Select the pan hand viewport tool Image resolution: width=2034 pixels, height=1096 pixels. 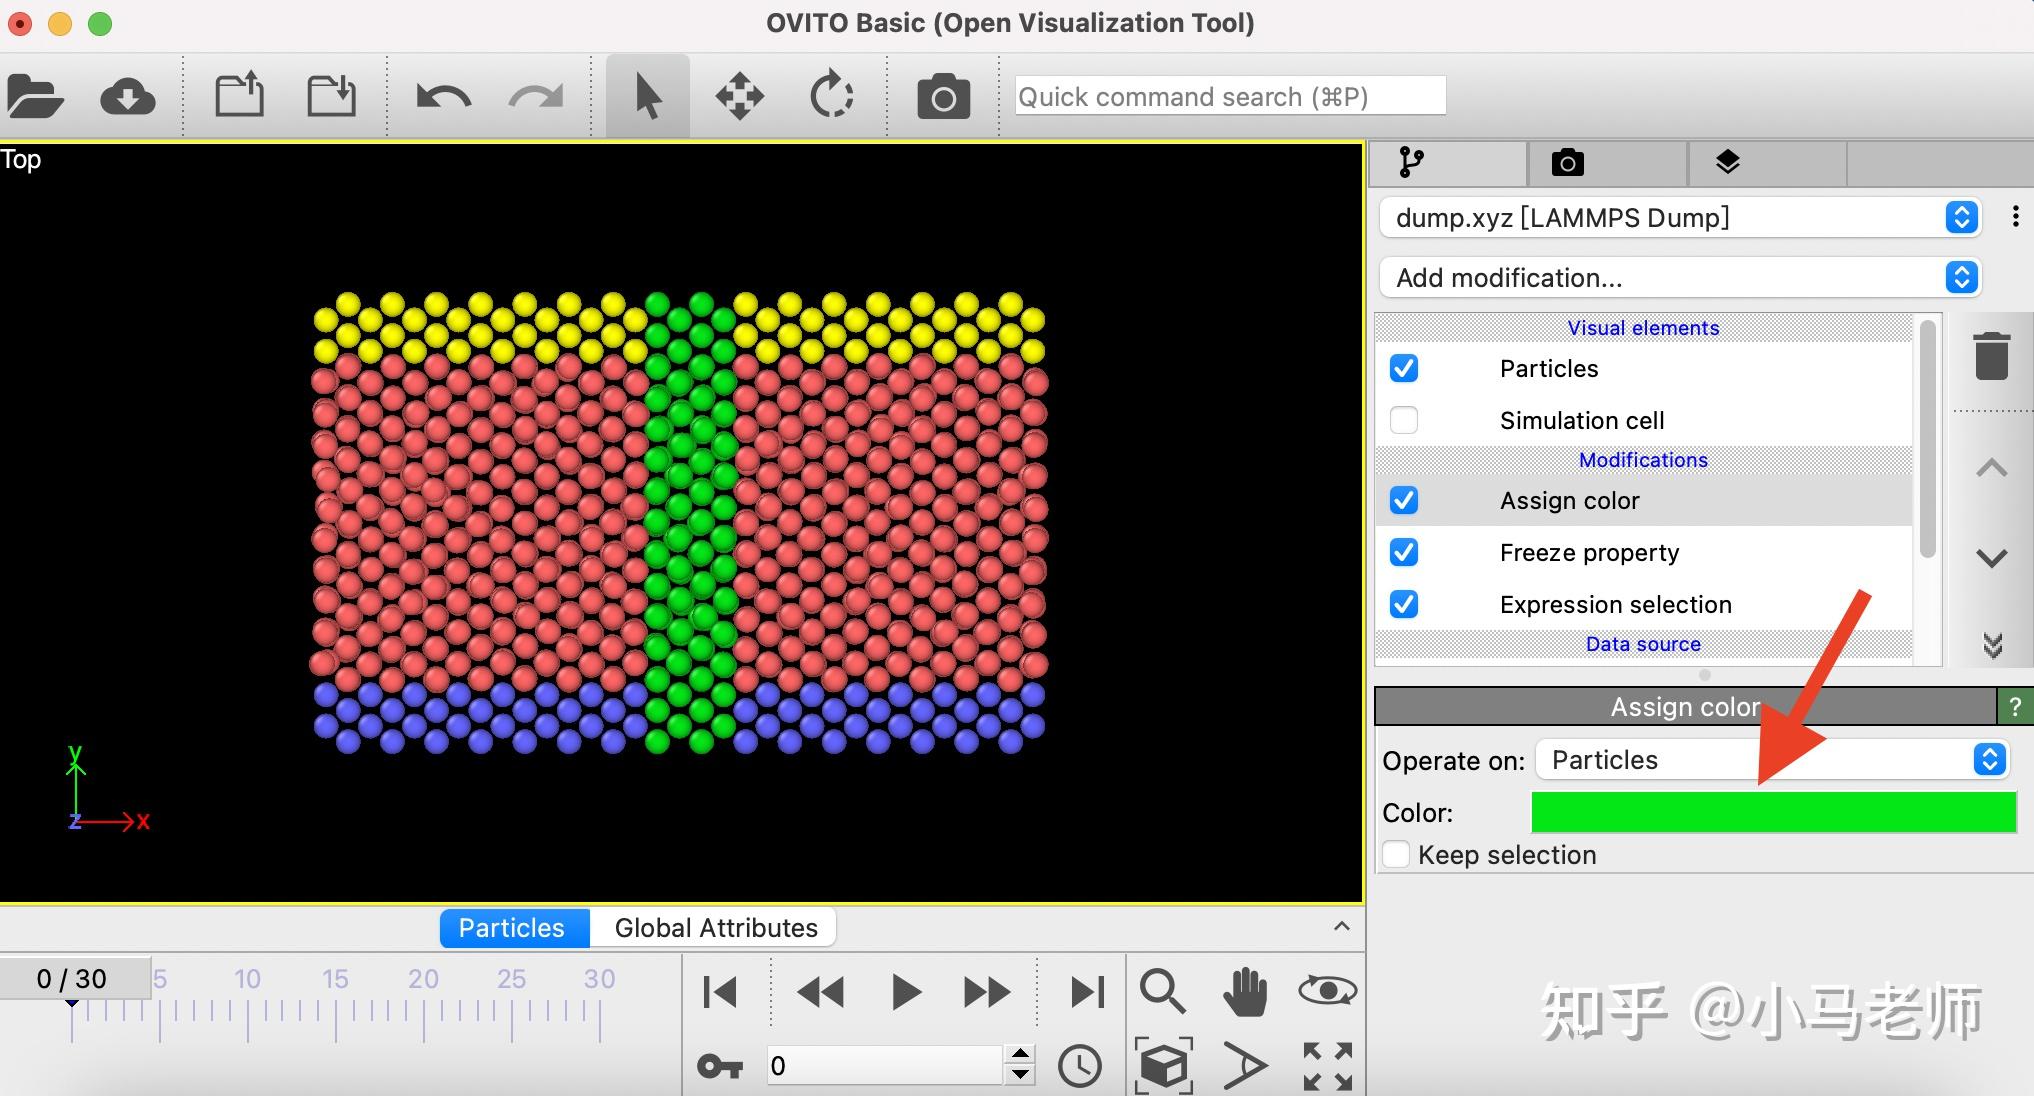(1245, 991)
